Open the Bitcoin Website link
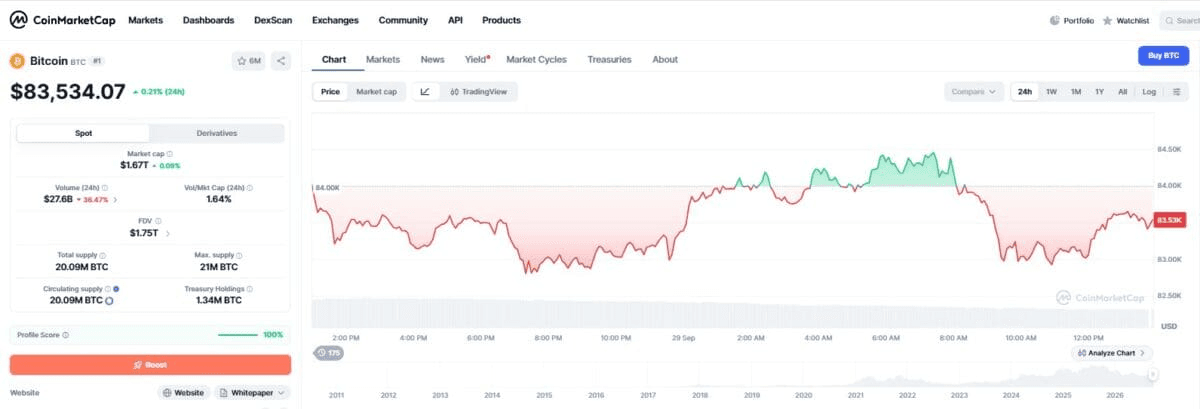The image size is (1200, 409). [x=183, y=393]
